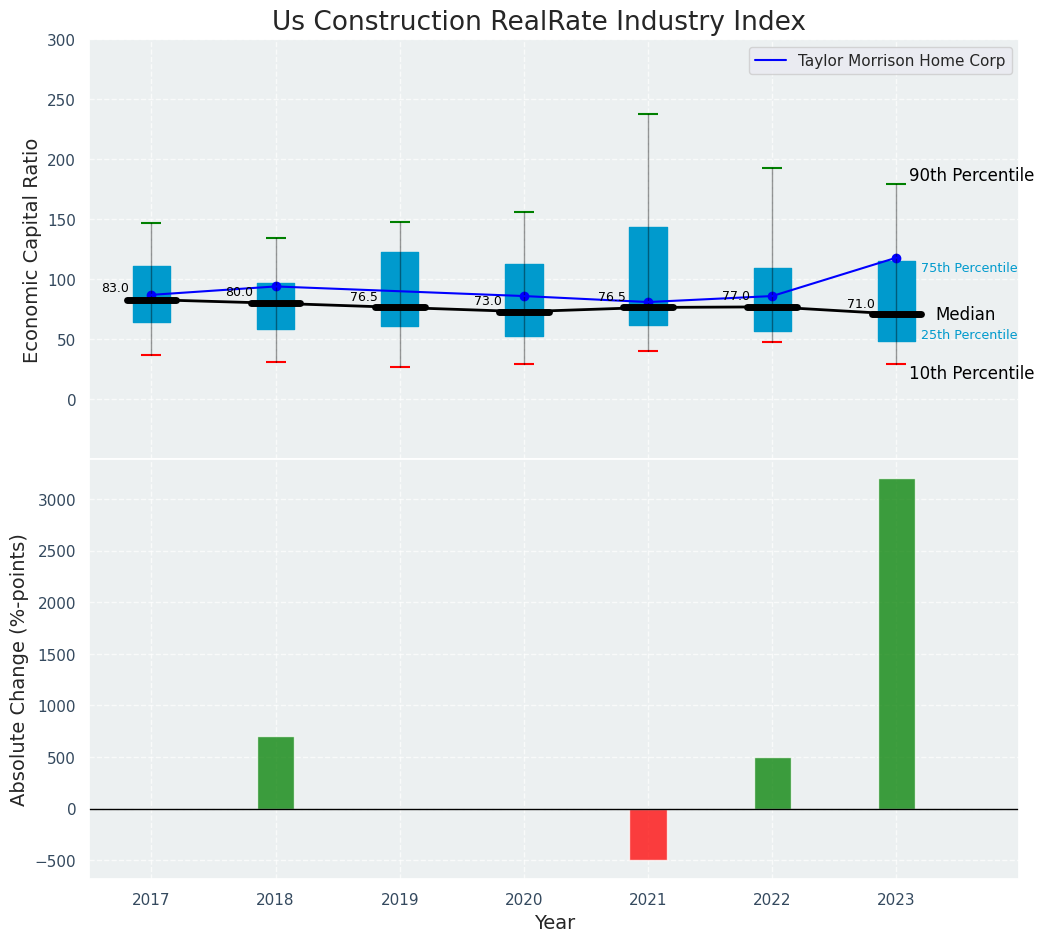Select the red 2021 negative change bar
Screen dimensions: 1044x942
click(x=648, y=834)
